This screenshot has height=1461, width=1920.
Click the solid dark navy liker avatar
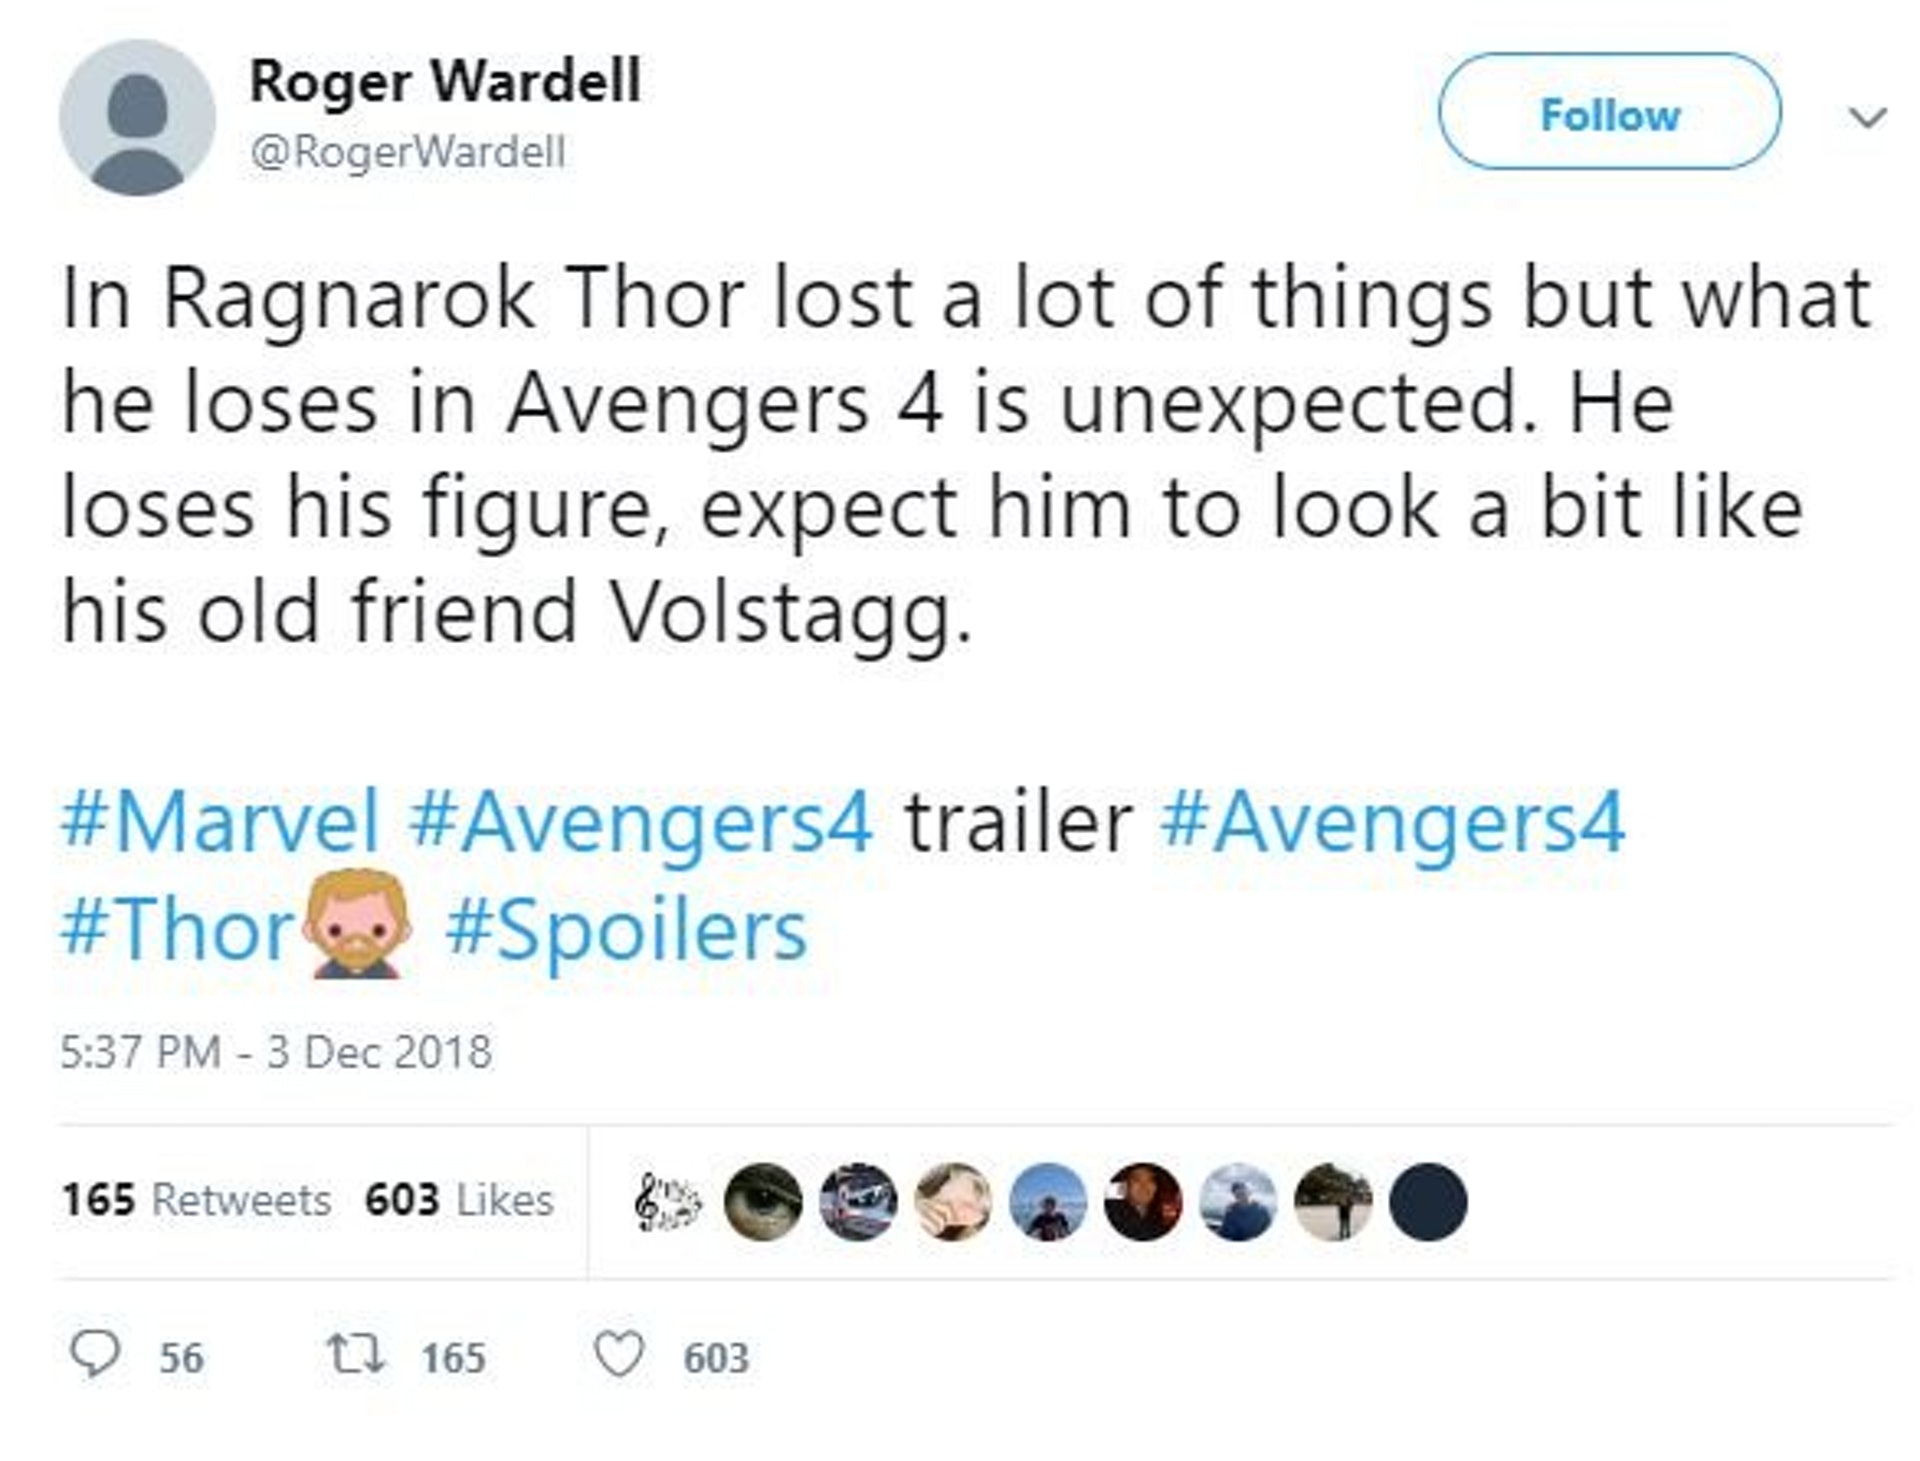click(x=1428, y=1202)
